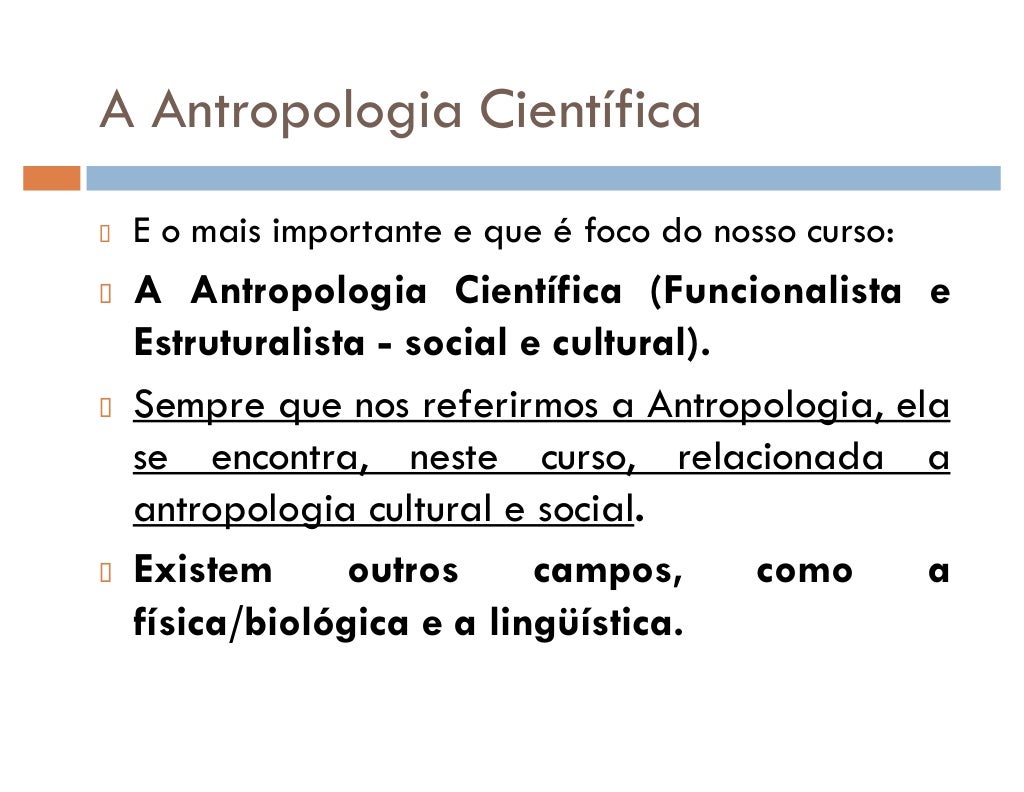Click the slide title 'A Antropologia Científica'
1024x792 pixels.
(400, 110)
